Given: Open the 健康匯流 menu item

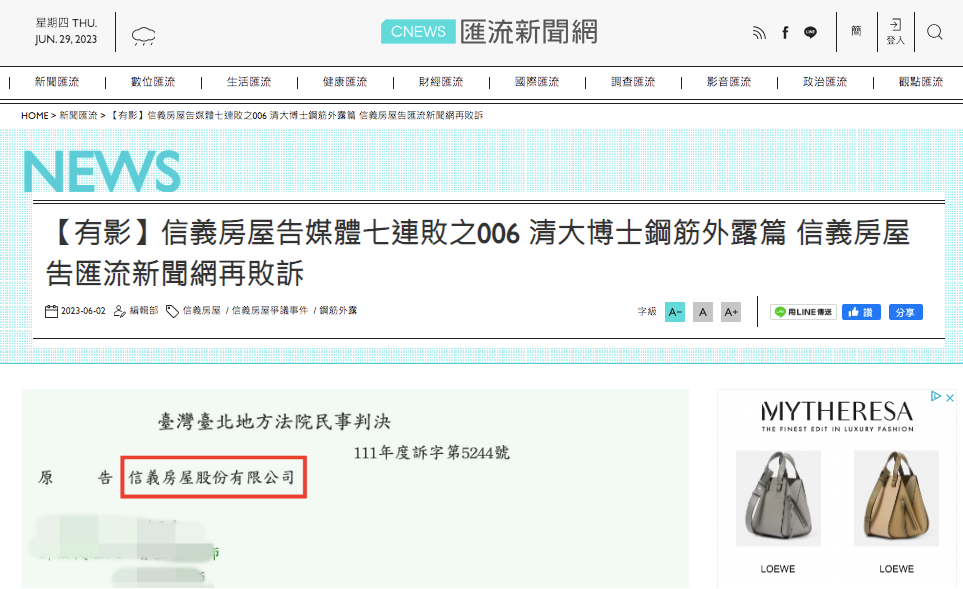Looking at the screenshot, I should 345,82.
